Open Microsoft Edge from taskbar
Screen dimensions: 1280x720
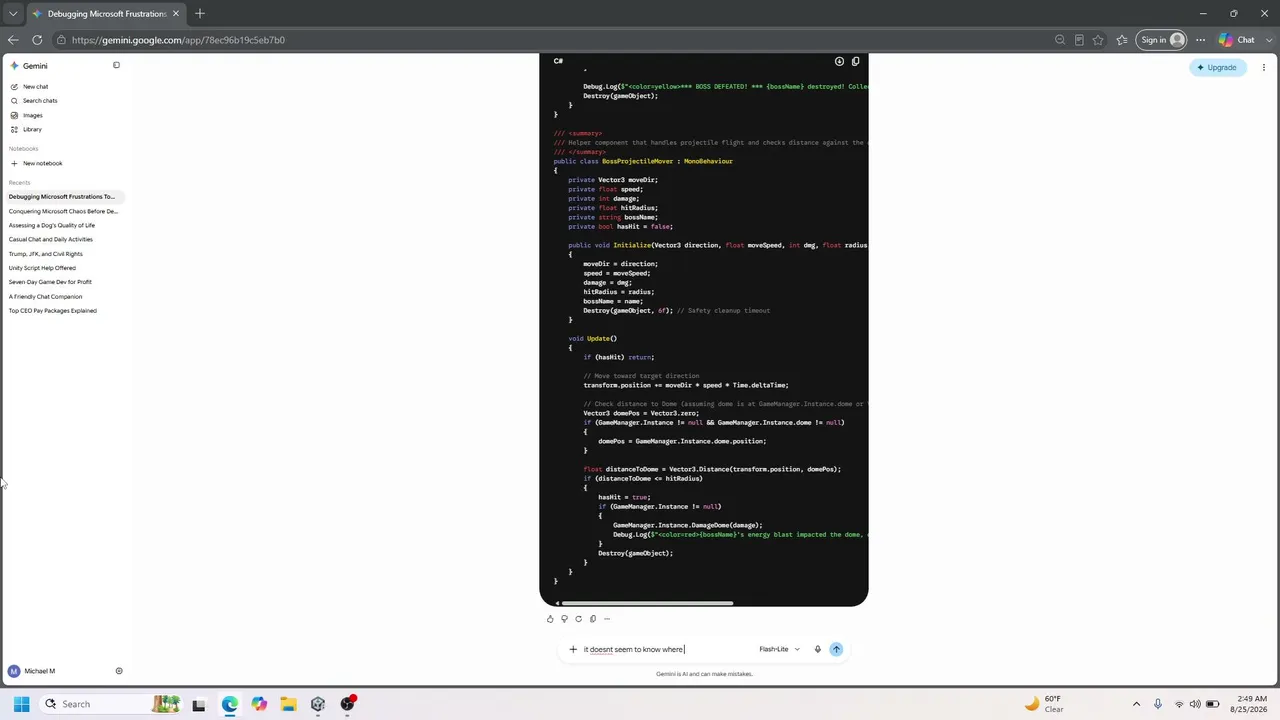(230, 704)
